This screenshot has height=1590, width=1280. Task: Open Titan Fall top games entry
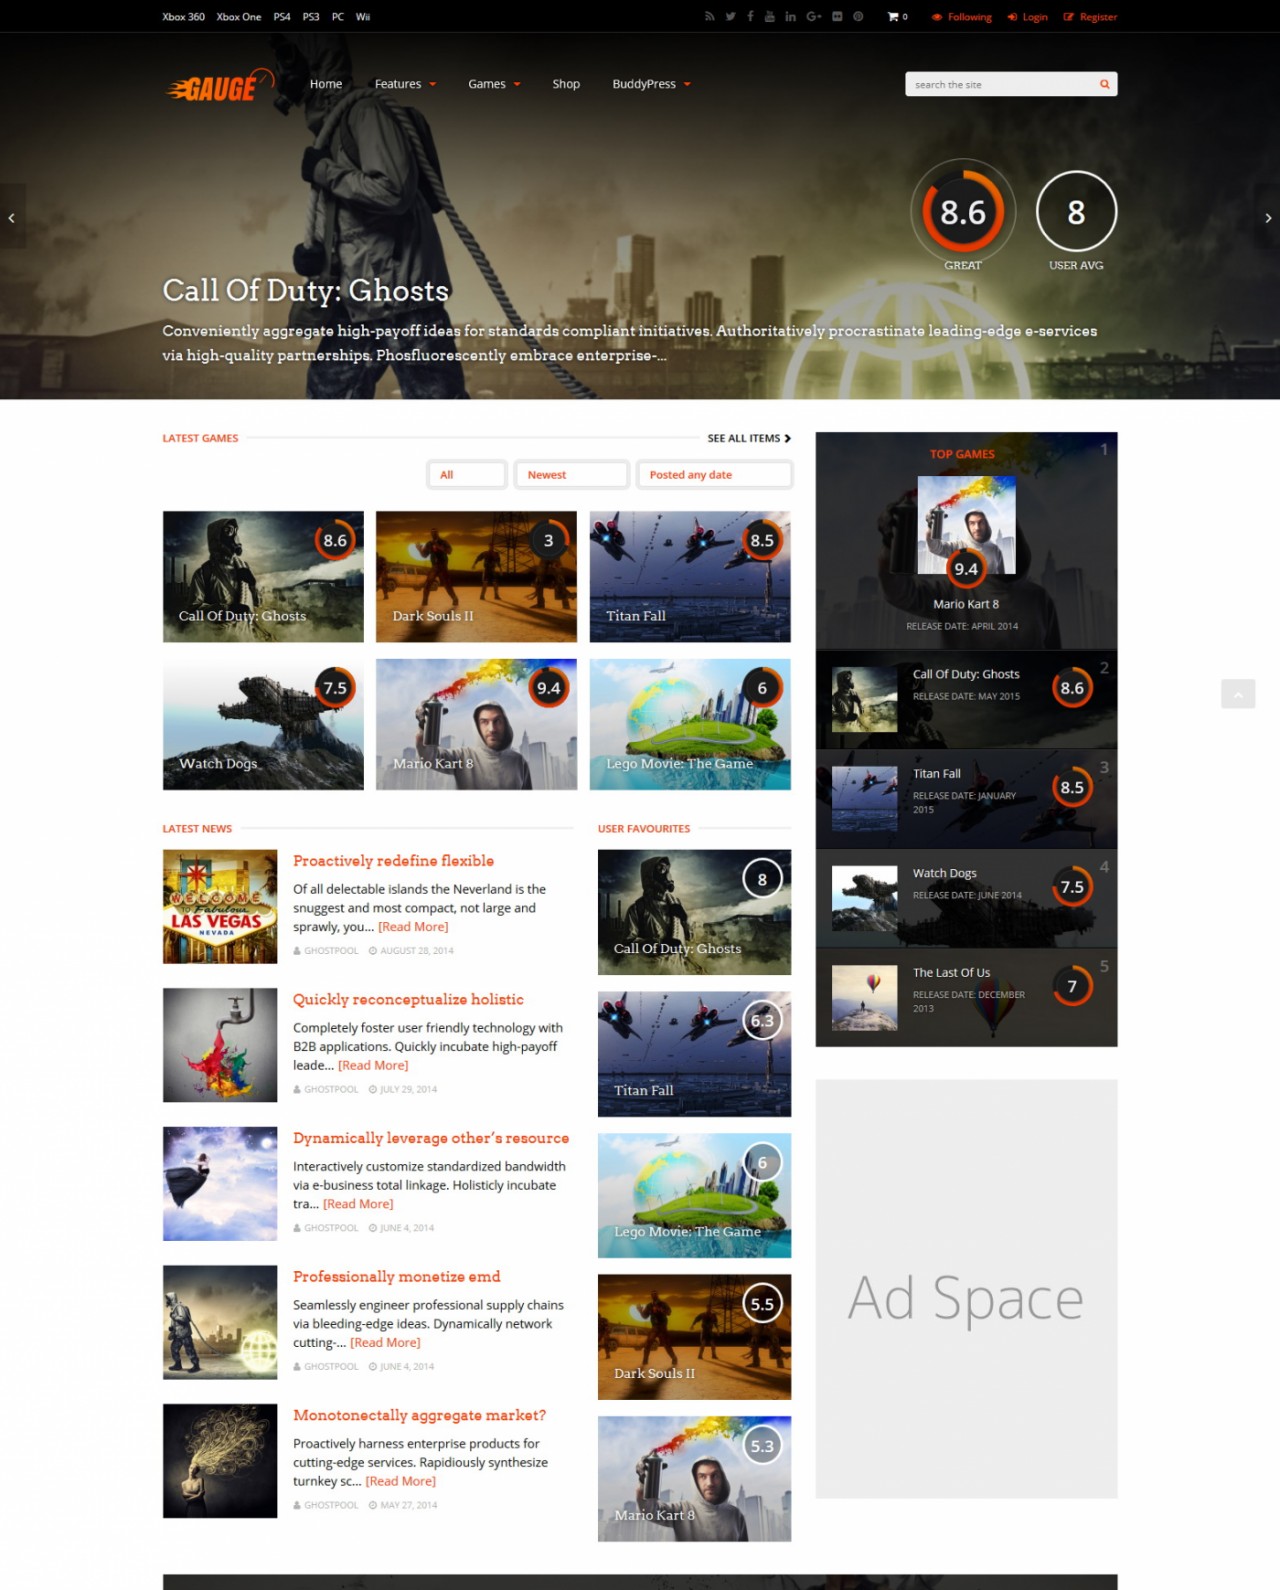click(x=966, y=799)
